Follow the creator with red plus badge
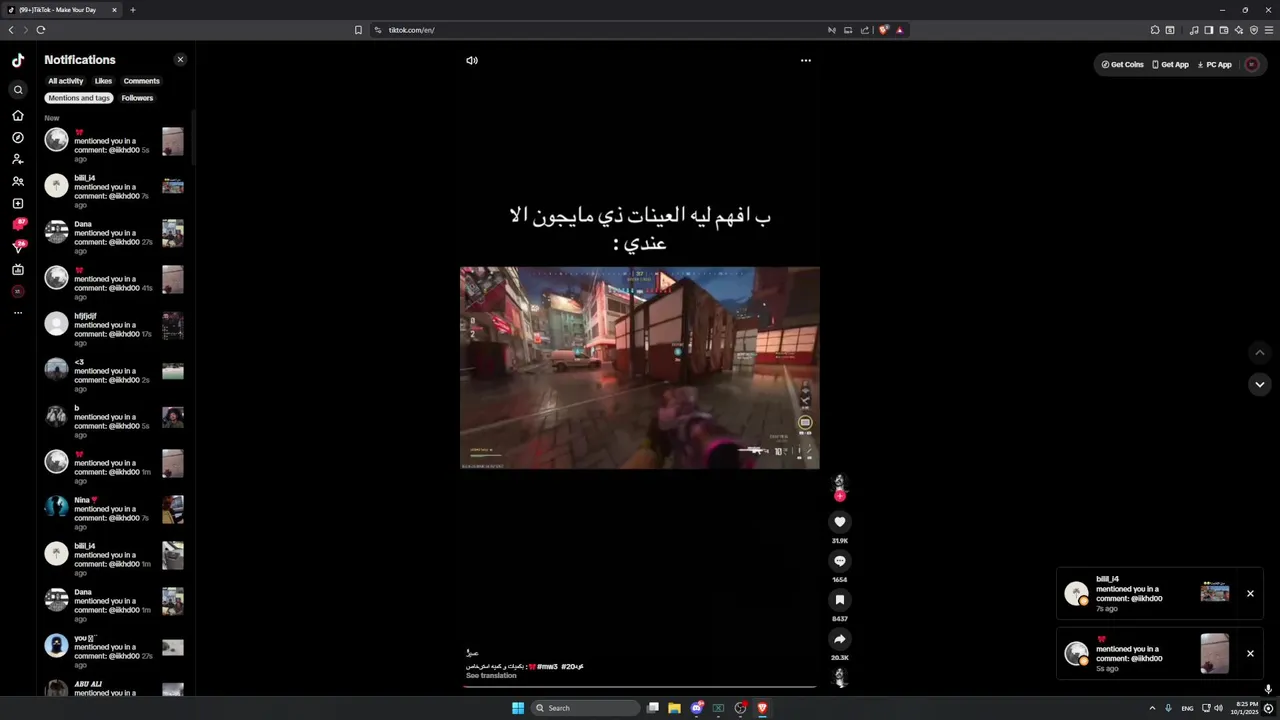Image resolution: width=1280 pixels, height=720 pixels. (x=840, y=496)
